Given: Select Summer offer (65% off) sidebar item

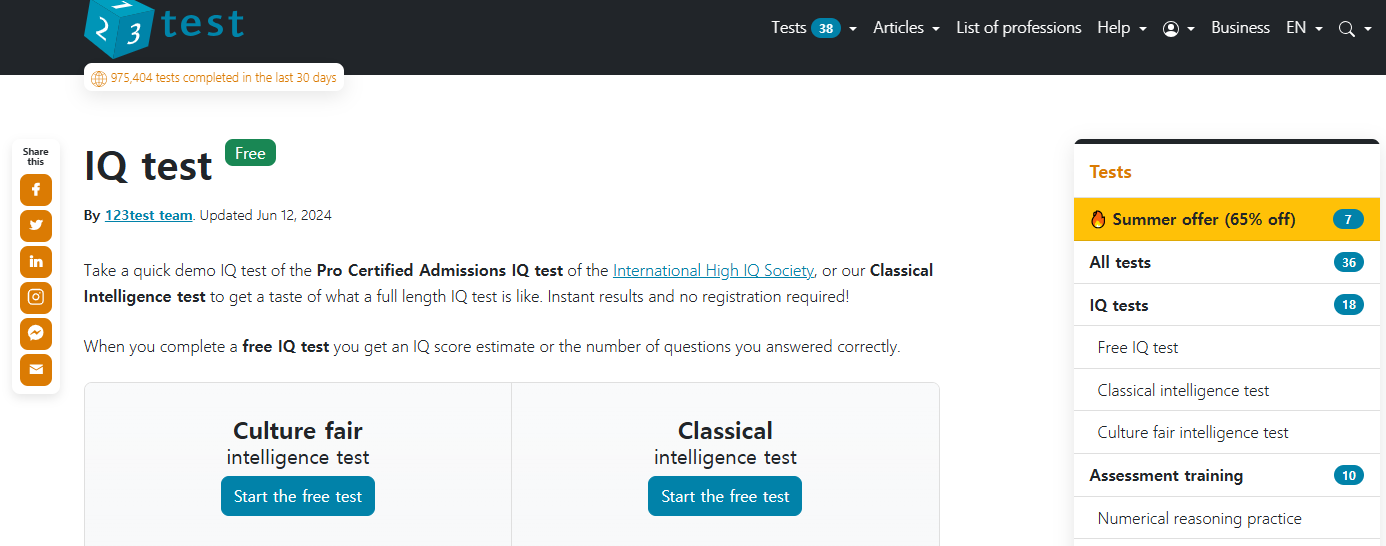Looking at the screenshot, I should [x=1226, y=220].
